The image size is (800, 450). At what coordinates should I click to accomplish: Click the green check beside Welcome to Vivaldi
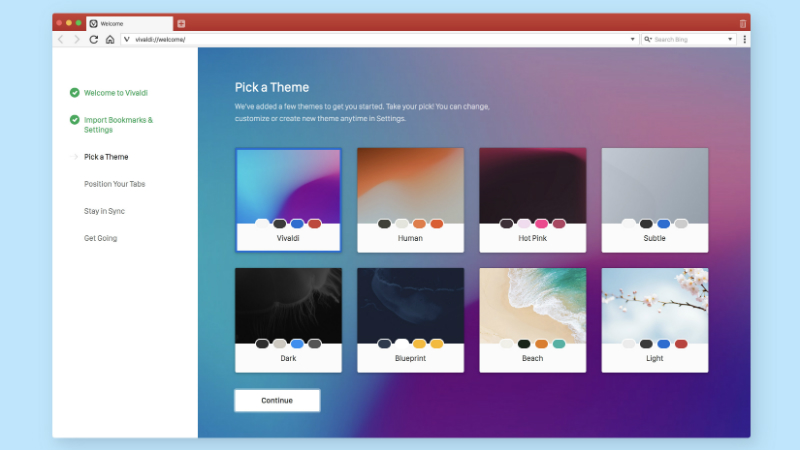pyautogui.click(x=74, y=92)
